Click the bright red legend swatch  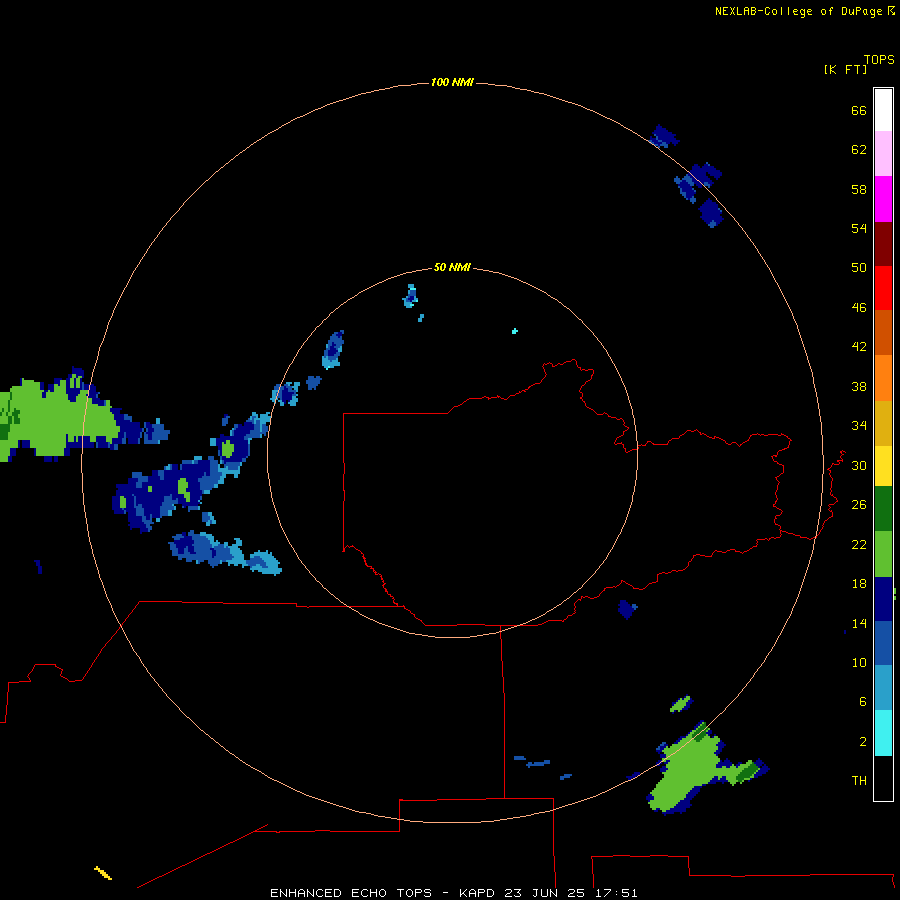click(883, 288)
